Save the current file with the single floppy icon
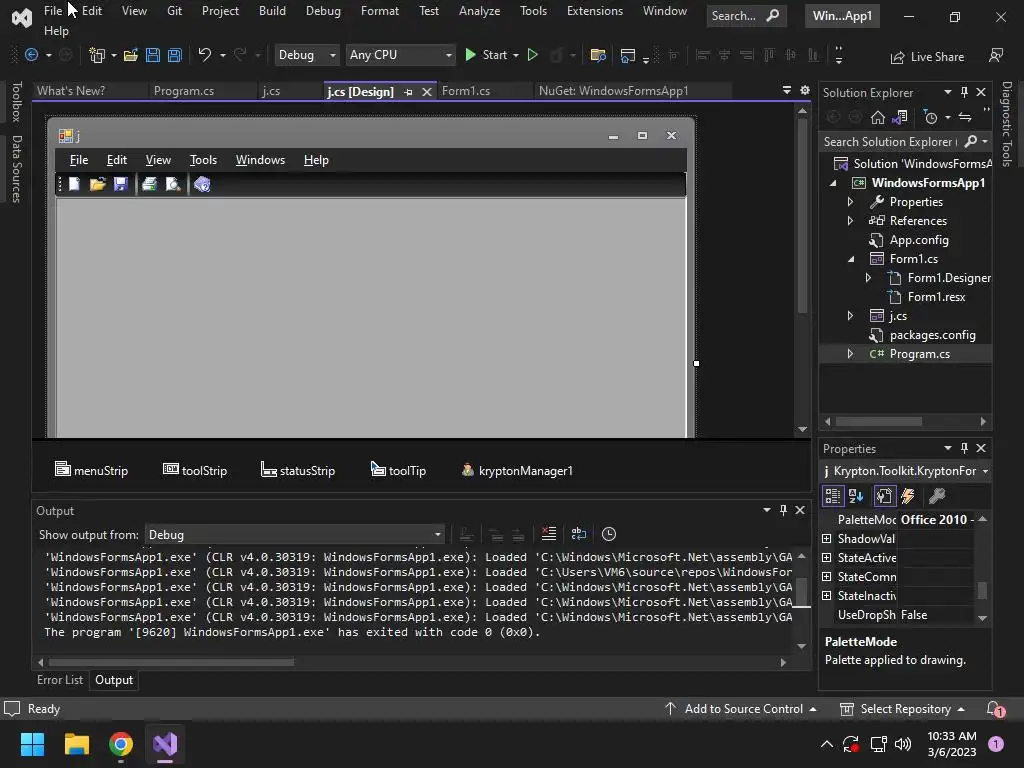 click(153, 56)
